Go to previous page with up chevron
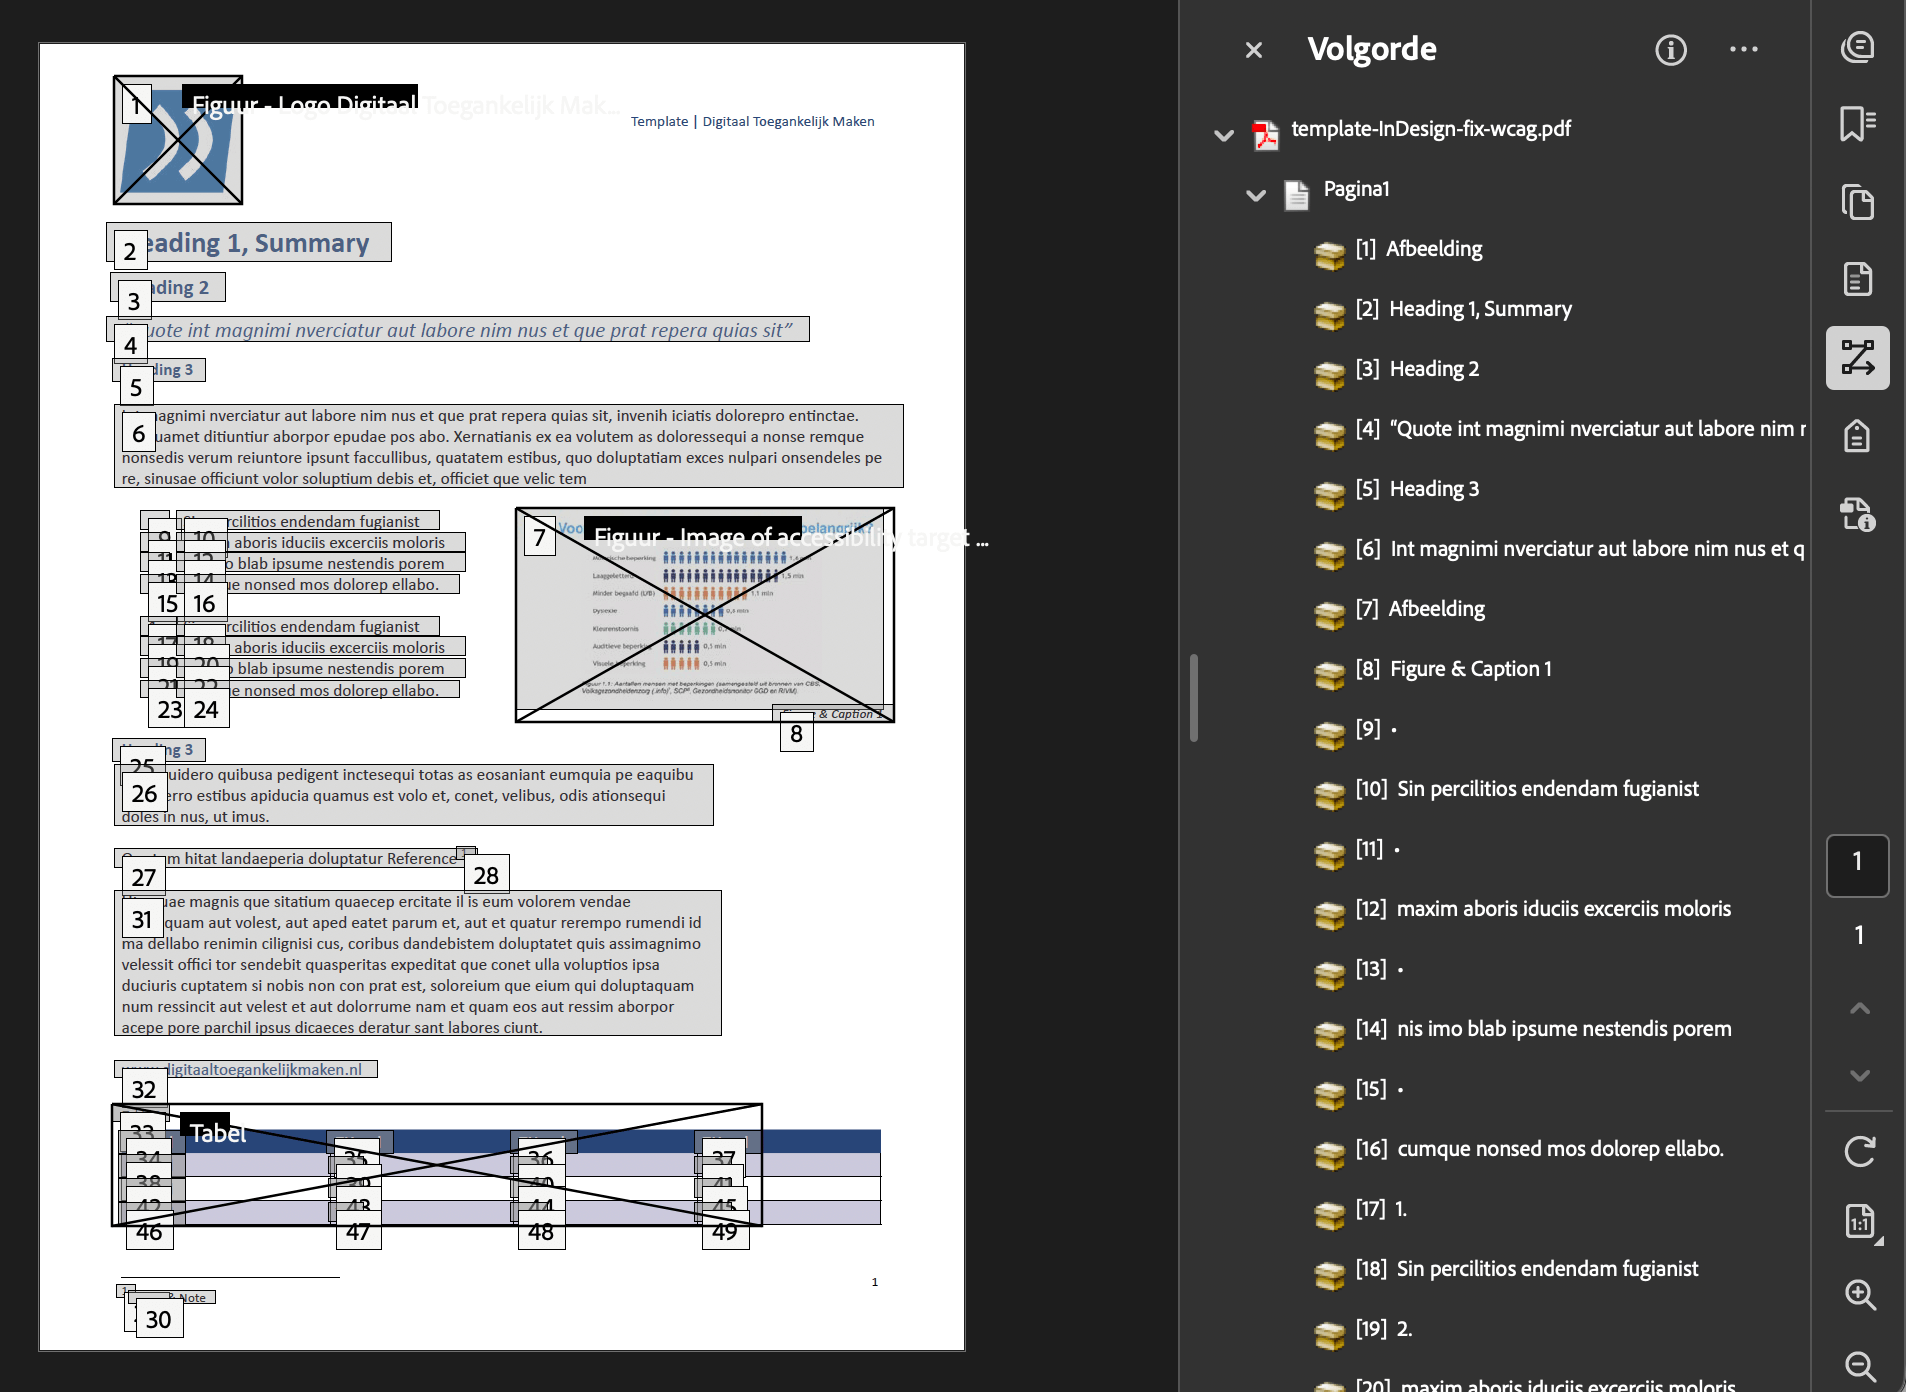Image resolution: width=1906 pixels, height=1392 pixels. pos(1859,1008)
